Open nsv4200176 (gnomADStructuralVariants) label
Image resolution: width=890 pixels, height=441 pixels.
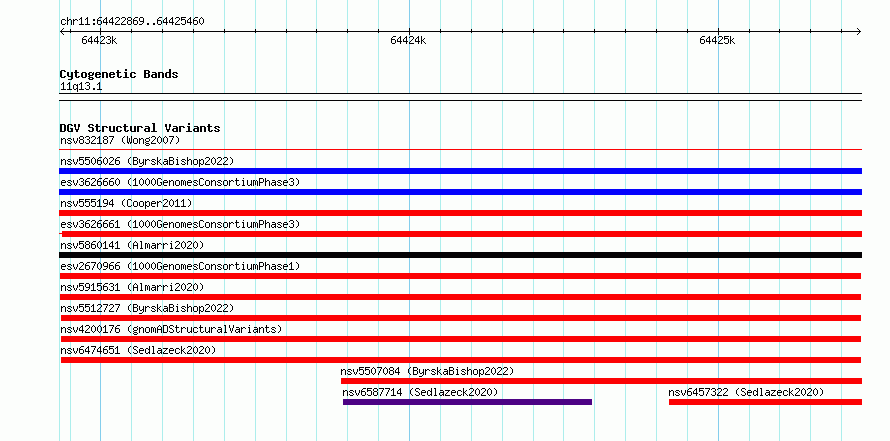[x=171, y=329]
